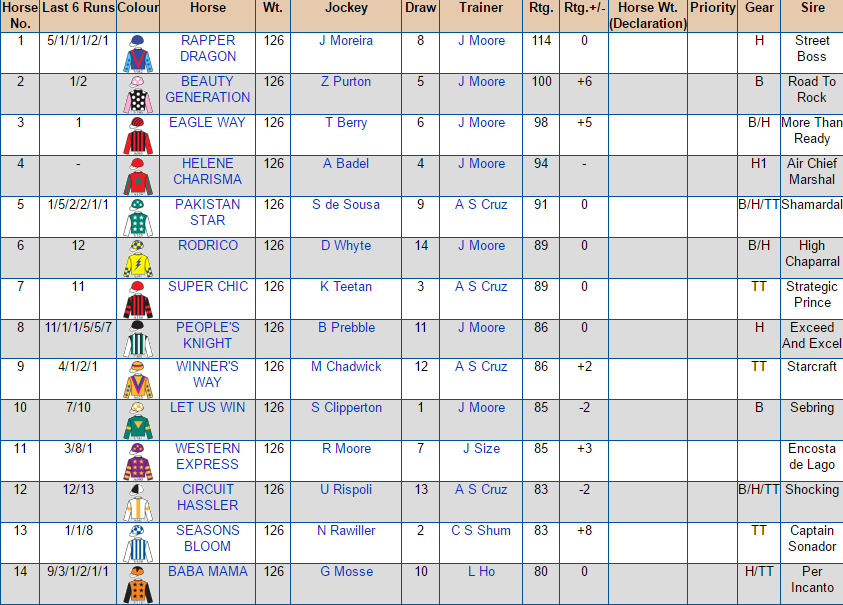The height and width of the screenshot is (605, 843).
Task: View jockey N Rawiller's profile
Action: [346, 531]
